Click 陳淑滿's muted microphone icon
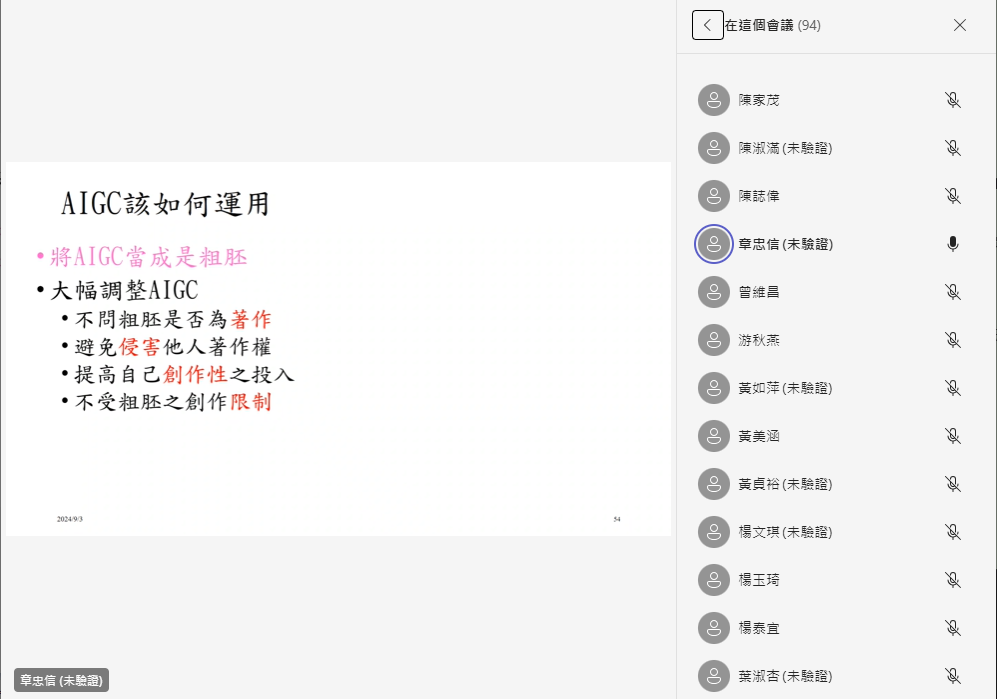997x699 pixels. [952, 148]
